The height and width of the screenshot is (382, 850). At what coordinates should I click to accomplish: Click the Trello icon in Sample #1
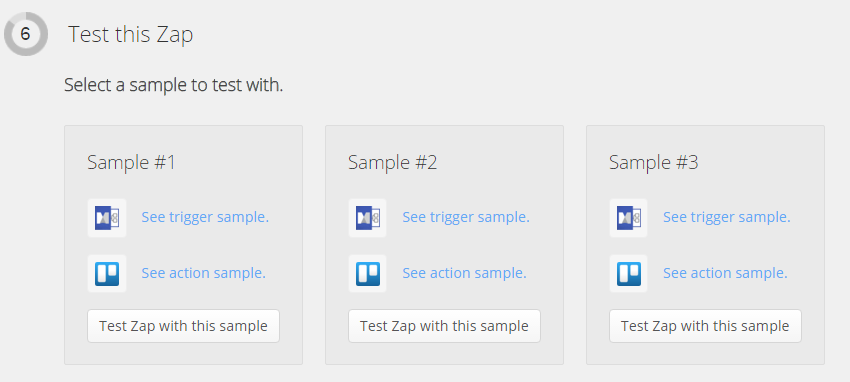(107, 274)
